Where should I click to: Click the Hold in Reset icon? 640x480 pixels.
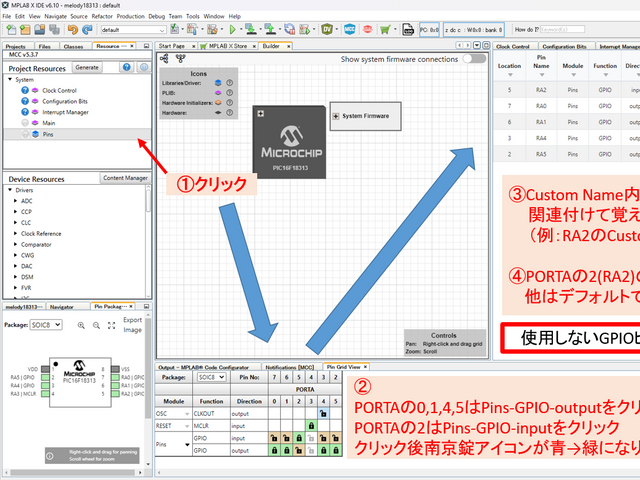[x=289, y=29]
